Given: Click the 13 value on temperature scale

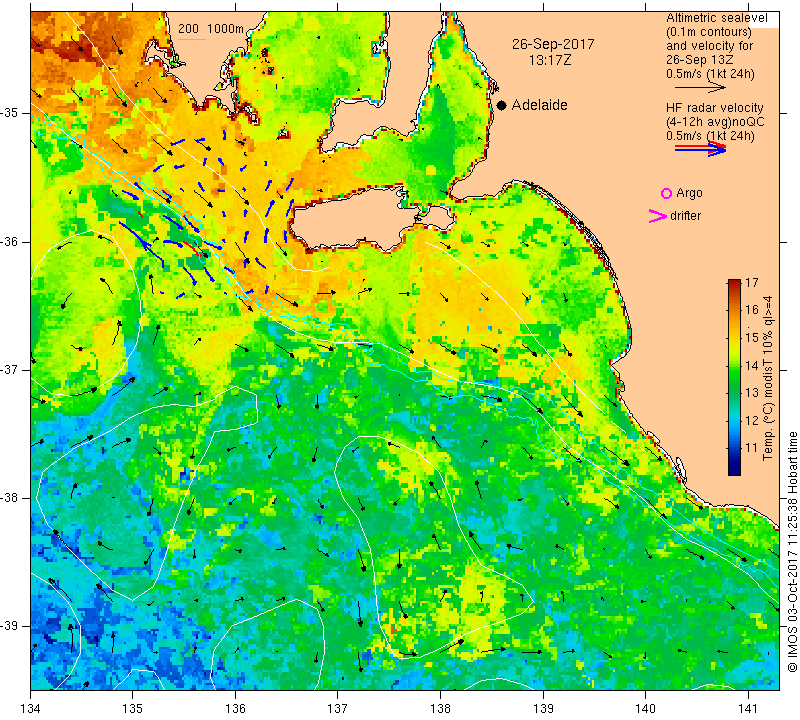Looking at the screenshot, I should (x=752, y=393).
